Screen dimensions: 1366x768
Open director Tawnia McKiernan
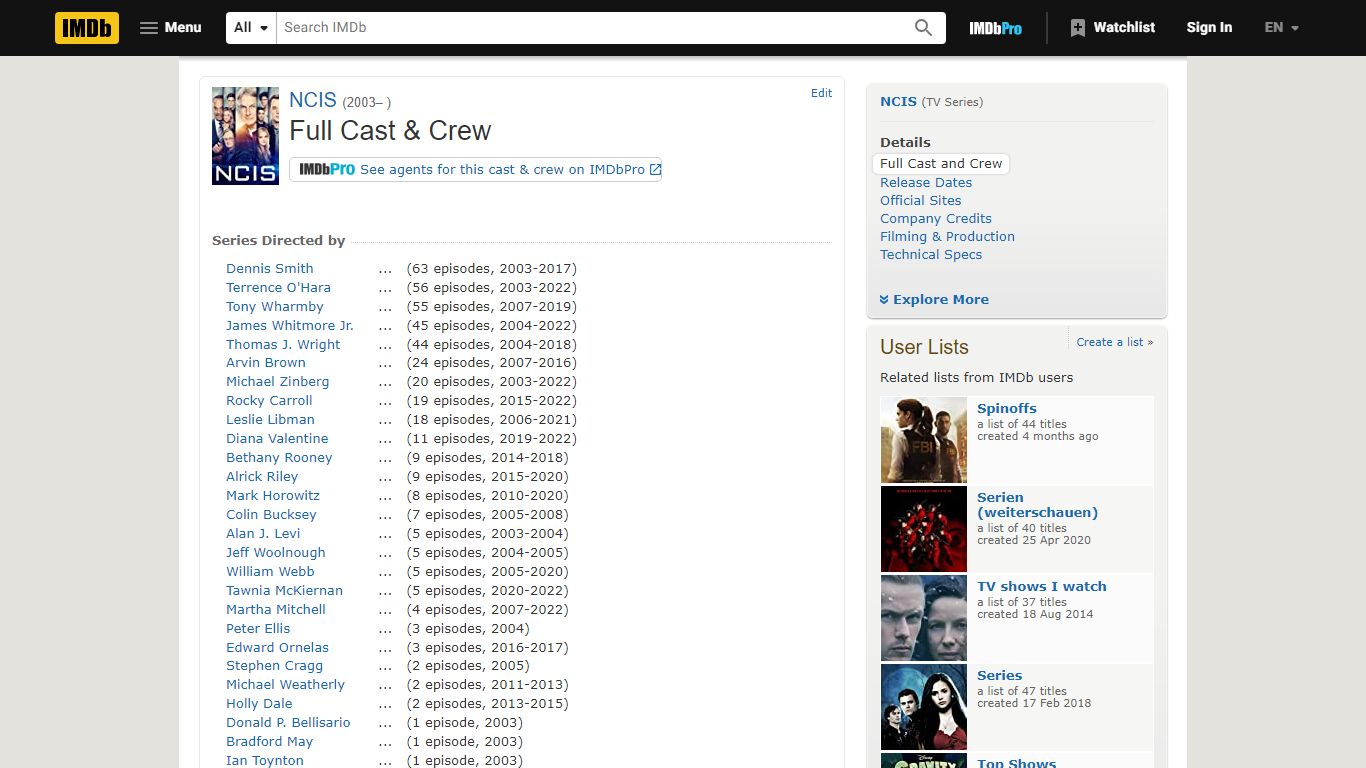click(284, 590)
